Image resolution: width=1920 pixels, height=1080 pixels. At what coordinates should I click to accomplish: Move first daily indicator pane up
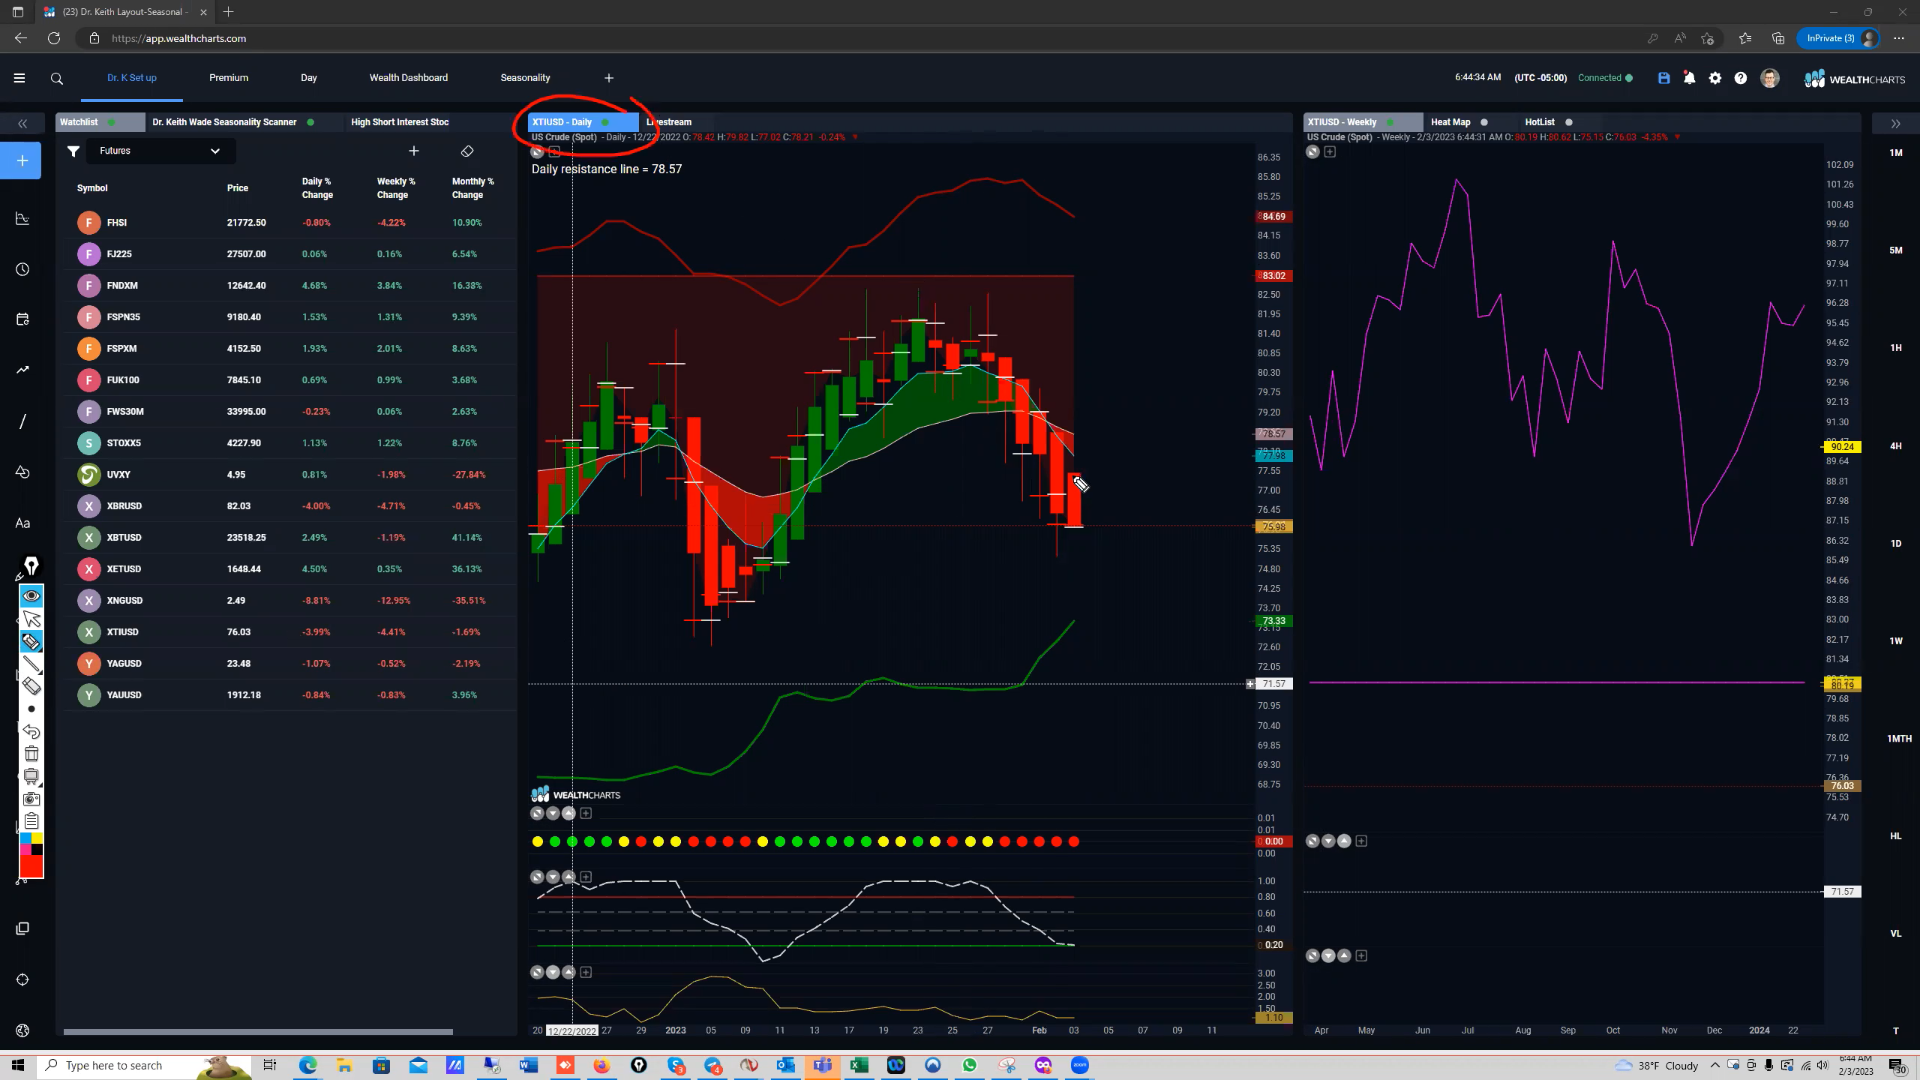(x=569, y=813)
